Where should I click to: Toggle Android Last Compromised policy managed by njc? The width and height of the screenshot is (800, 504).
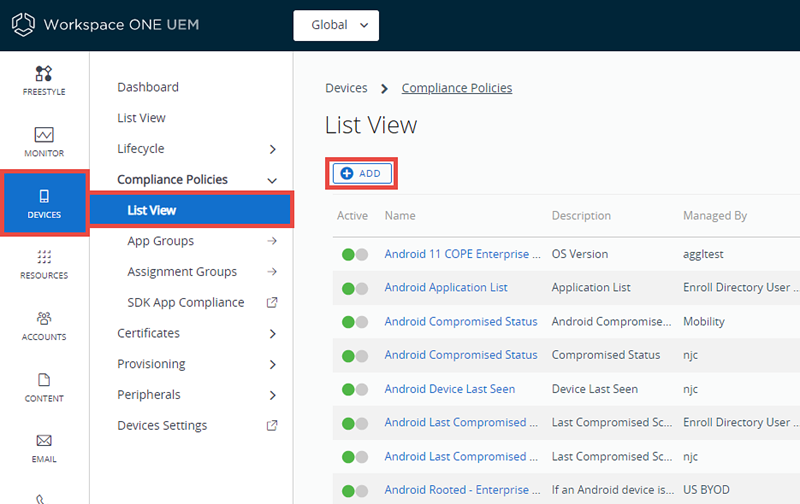click(355, 457)
